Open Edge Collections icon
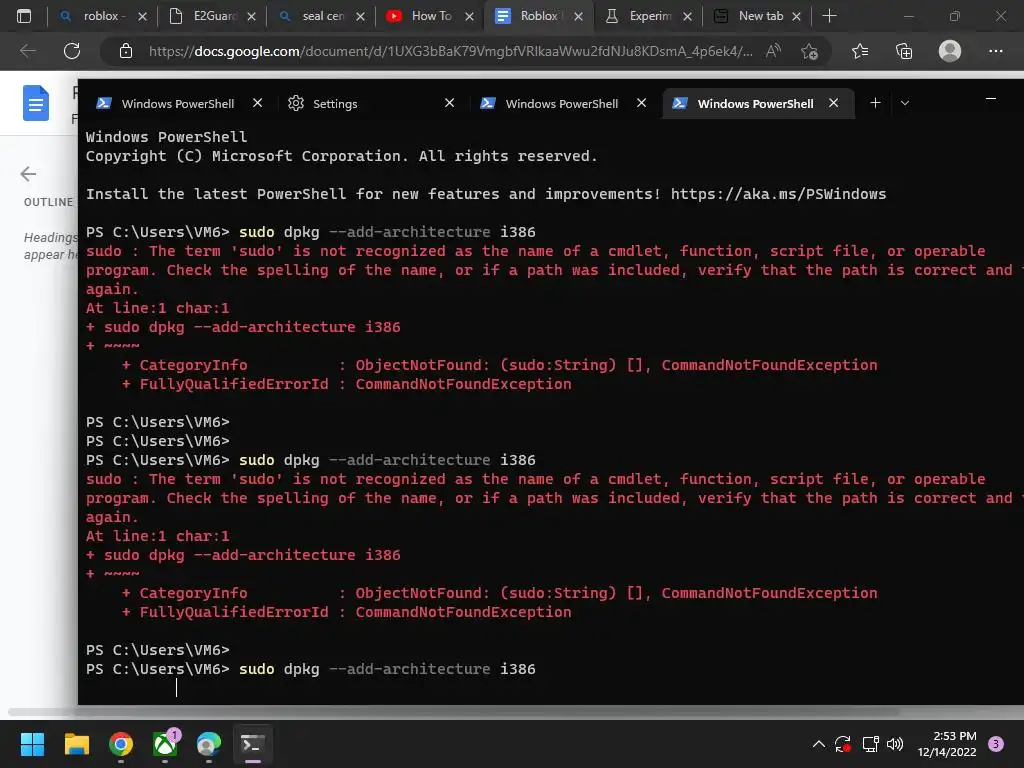This screenshot has height=768, width=1024. click(x=904, y=51)
